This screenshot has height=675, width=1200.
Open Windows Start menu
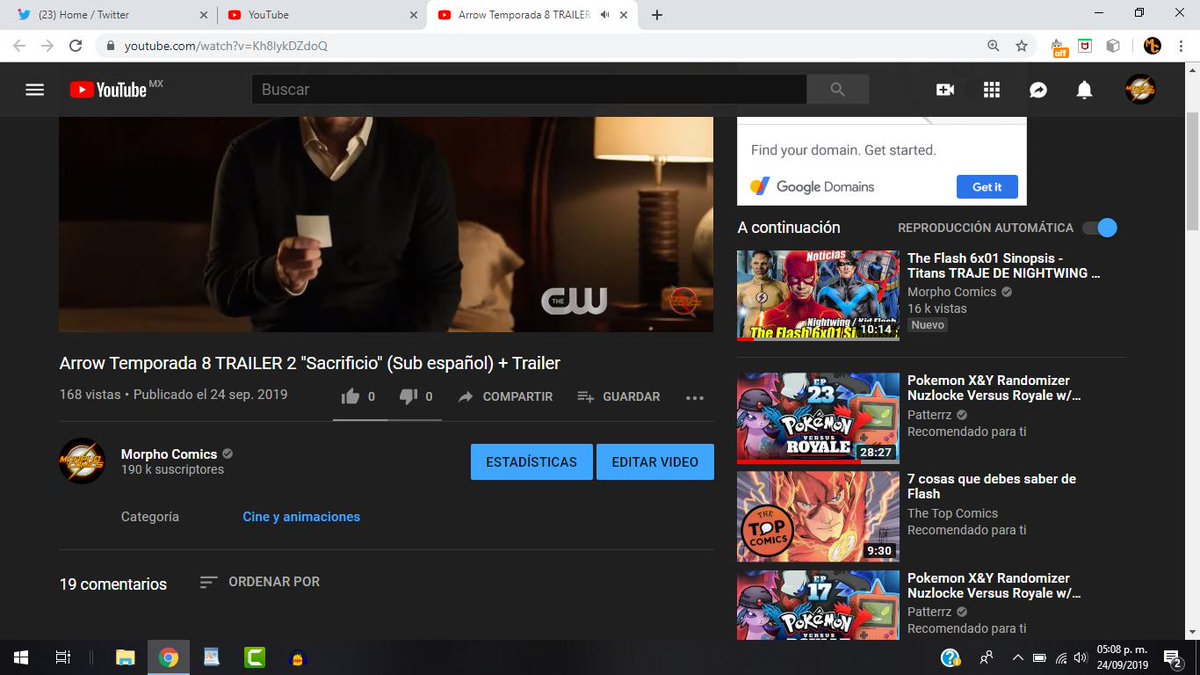pyautogui.click(x=19, y=657)
